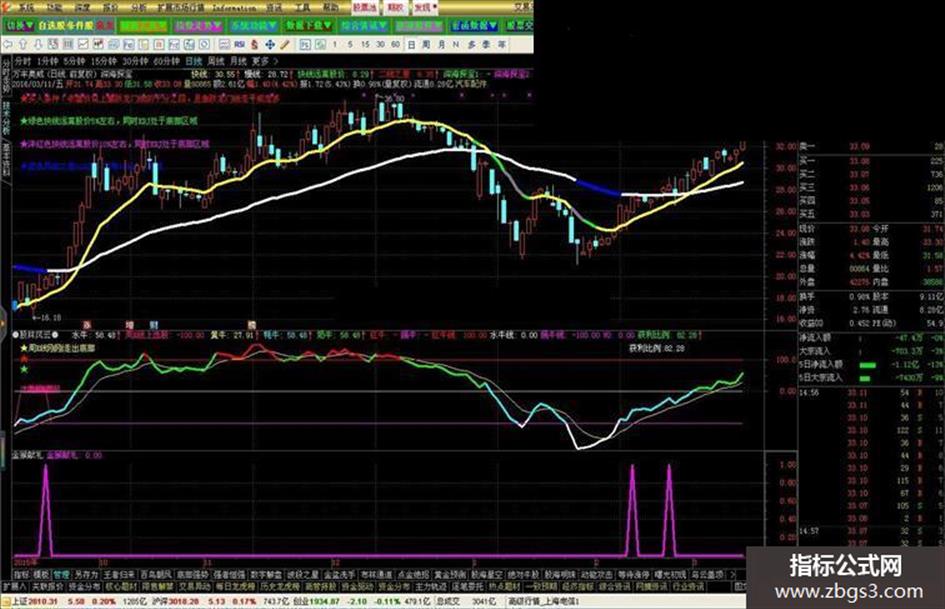Viewport: 945px width, 609px height.
Task: Click the candlestick chart toolbar icon
Action: [98, 44]
